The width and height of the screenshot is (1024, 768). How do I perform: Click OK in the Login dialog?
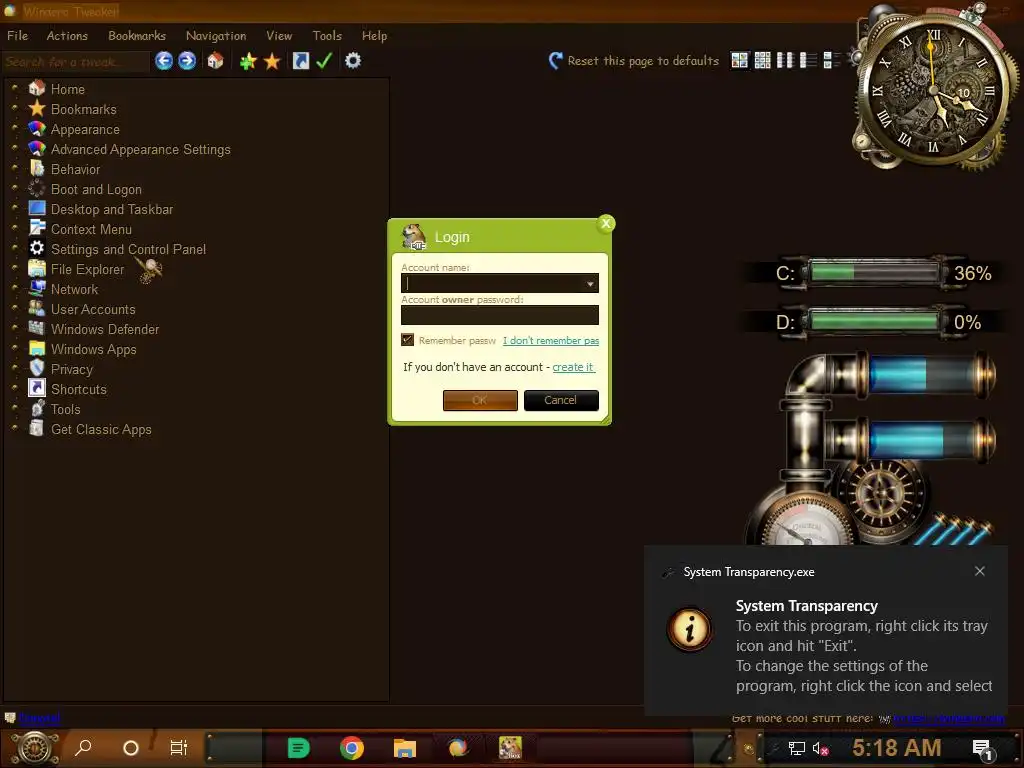(480, 400)
